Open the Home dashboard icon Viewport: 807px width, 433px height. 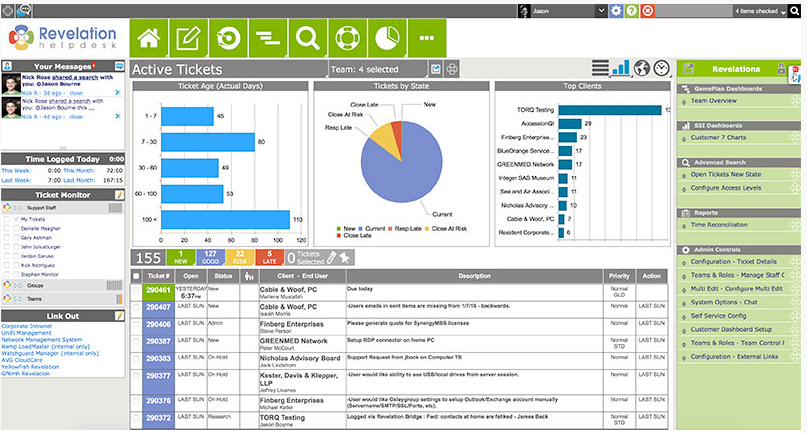148,38
